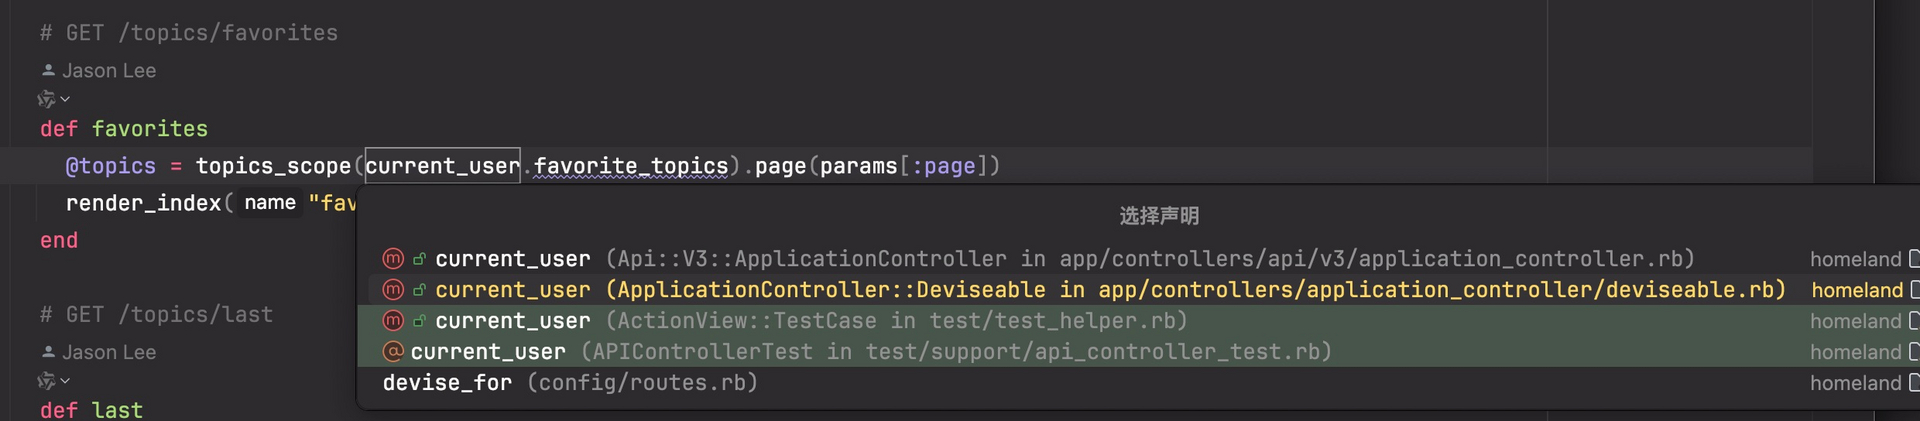The height and width of the screenshot is (421, 1920).
Task: Click the usages icon above def last
Action: 46,381
